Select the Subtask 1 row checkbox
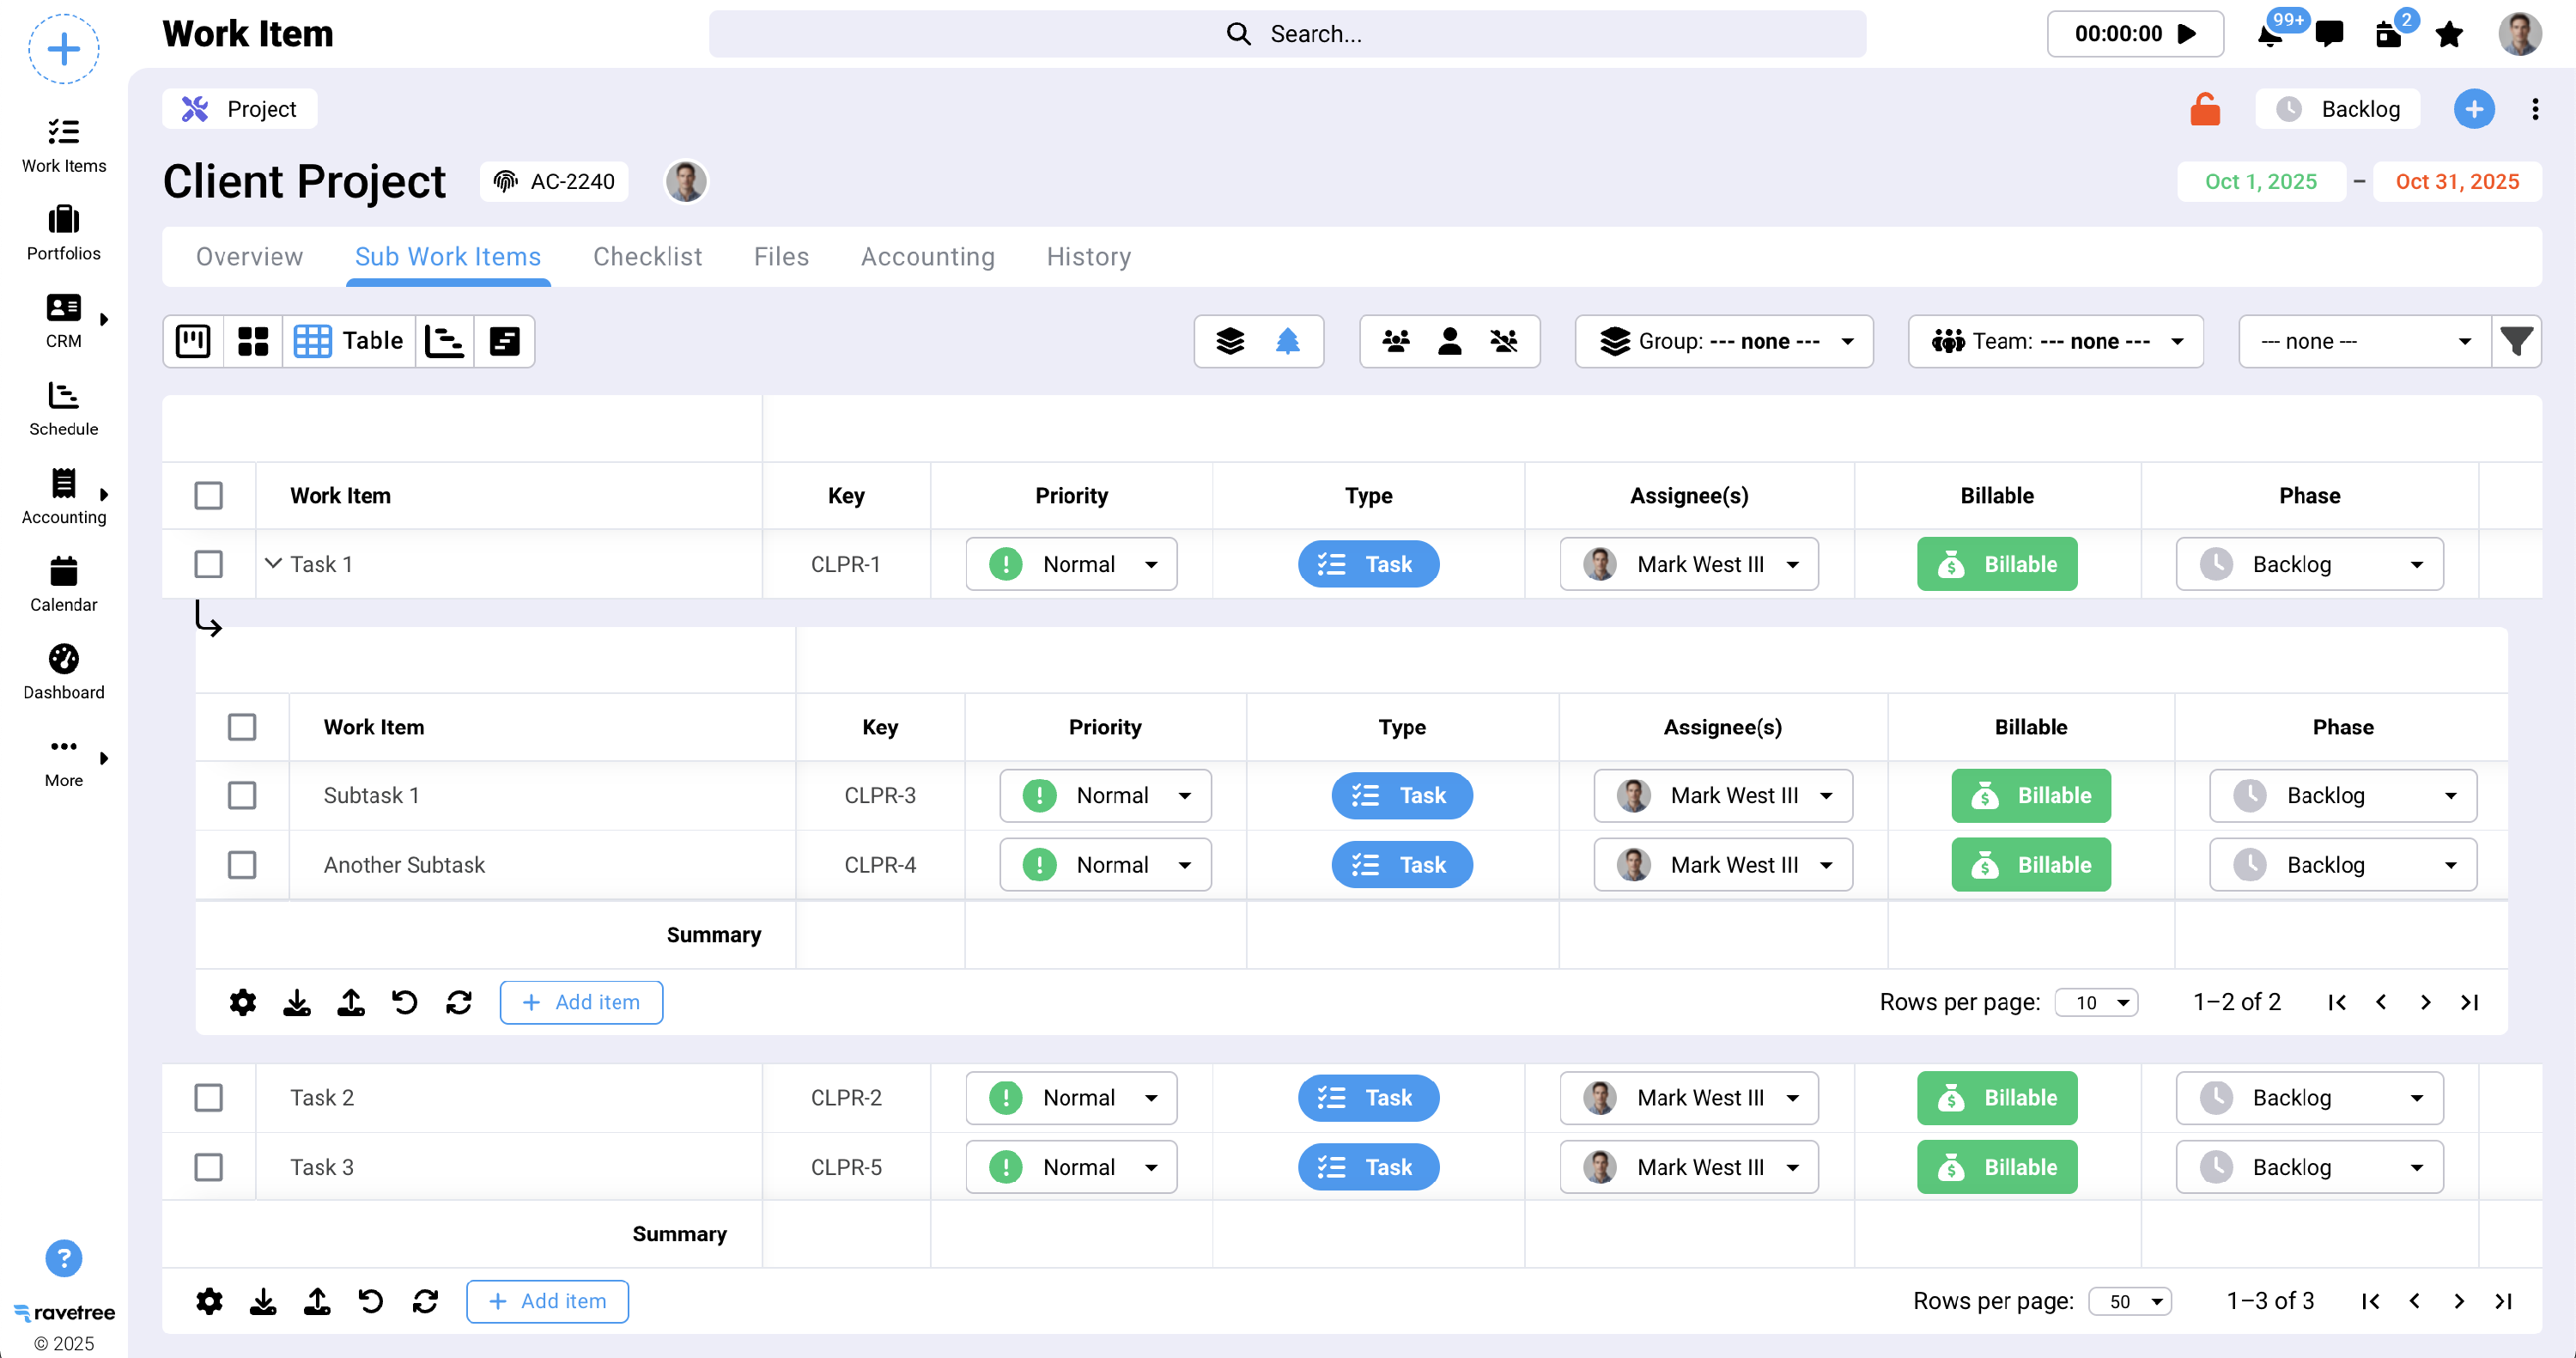This screenshot has width=2576, height=1358. [242, 795]
